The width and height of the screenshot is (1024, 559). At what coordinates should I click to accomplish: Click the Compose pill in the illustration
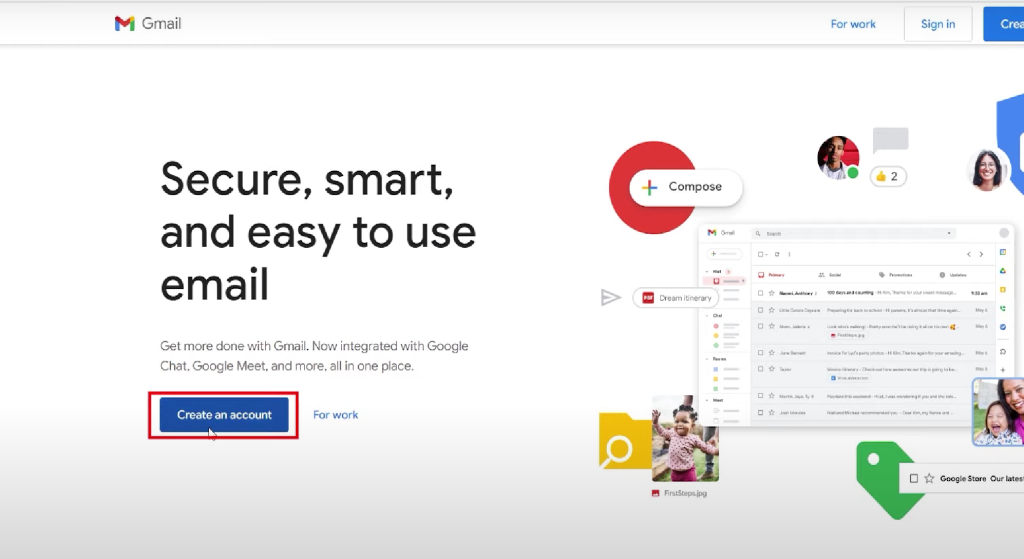pos(686,187)
